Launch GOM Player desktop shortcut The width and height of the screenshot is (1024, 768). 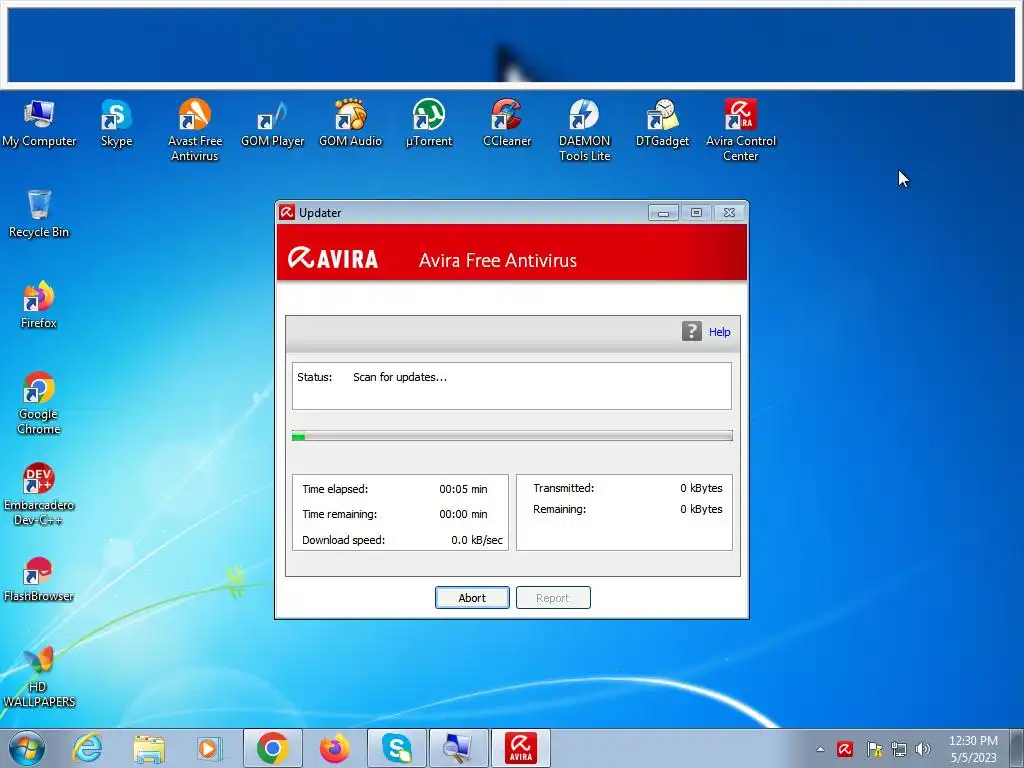272,123
